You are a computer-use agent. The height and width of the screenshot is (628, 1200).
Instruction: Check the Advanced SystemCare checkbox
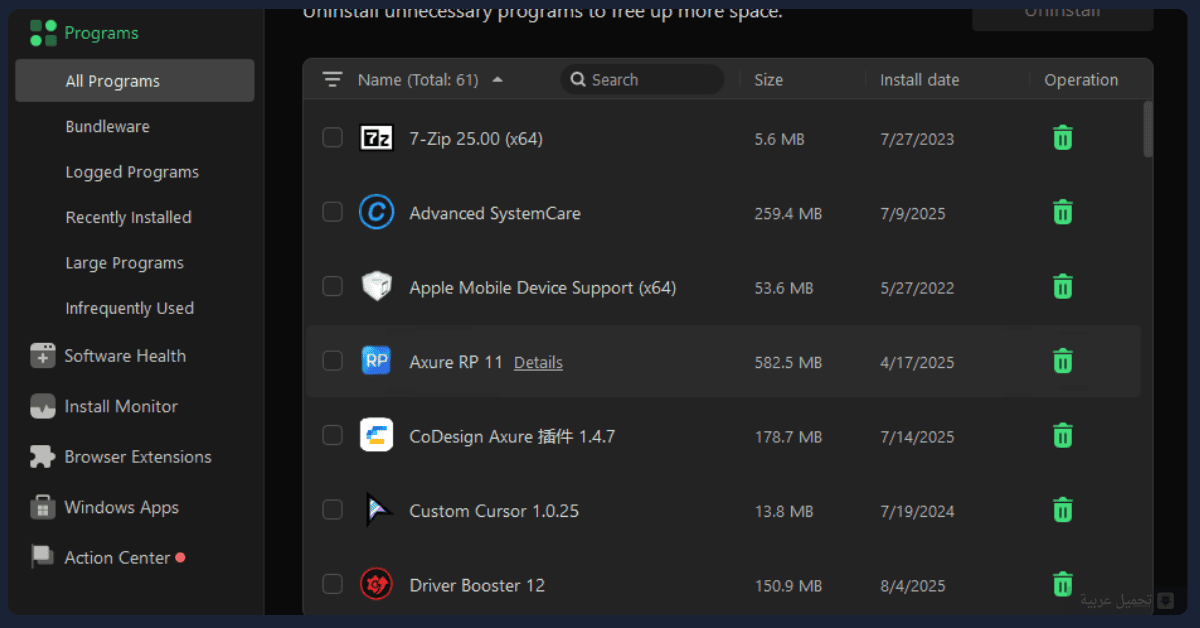(x=332, y=212)
